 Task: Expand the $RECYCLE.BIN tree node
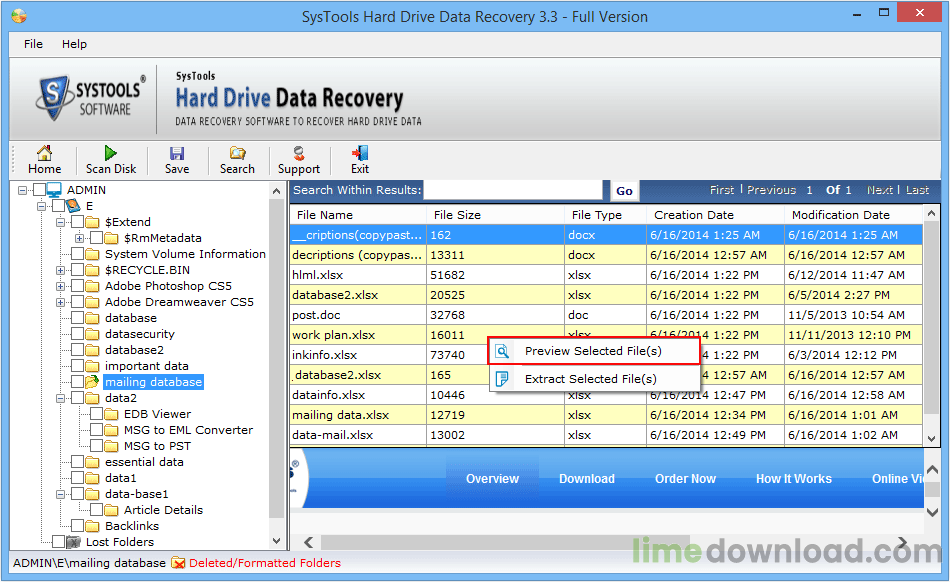[x=61, y=270]
